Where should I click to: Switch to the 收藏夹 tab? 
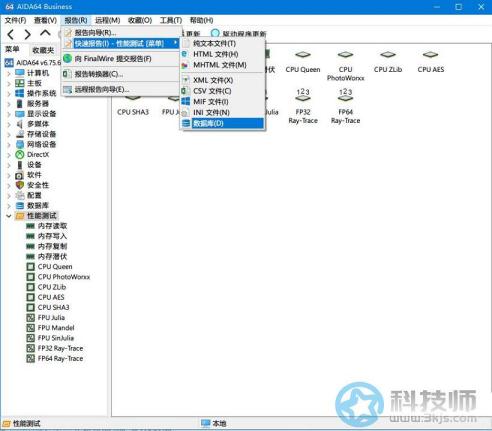(x=43, y=50)
